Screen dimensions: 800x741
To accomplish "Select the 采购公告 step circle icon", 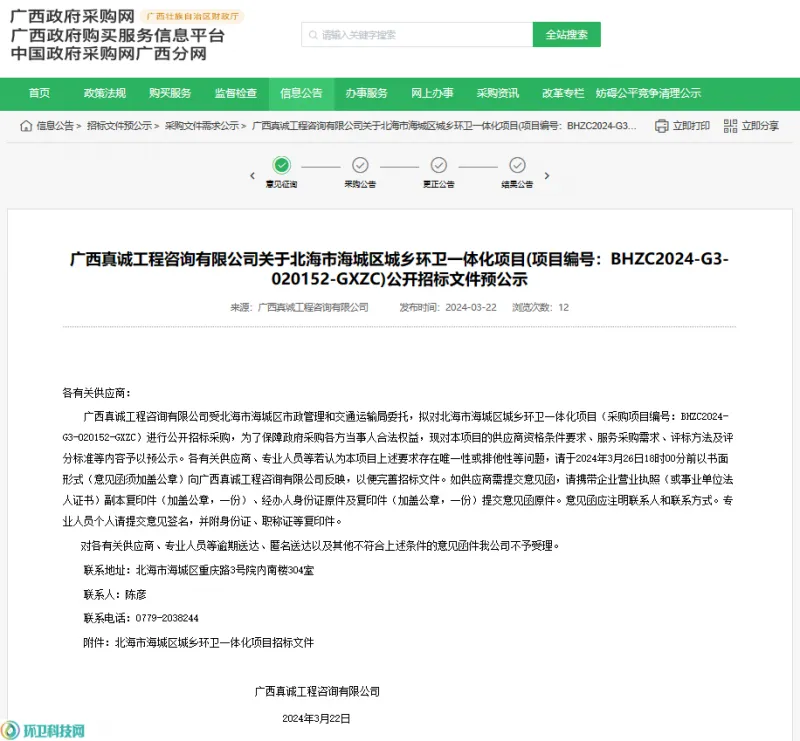I will 360,165.
